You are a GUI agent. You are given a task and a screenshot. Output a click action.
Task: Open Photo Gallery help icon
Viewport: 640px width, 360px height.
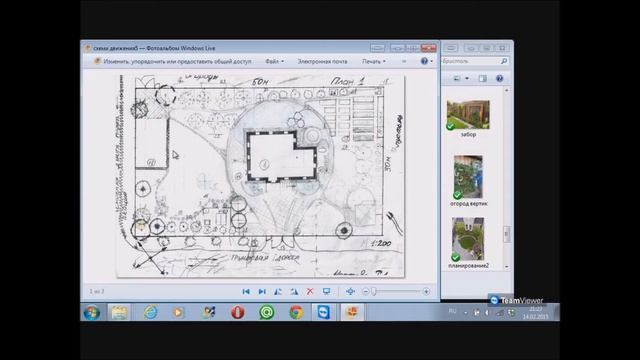tap(424, 61)
